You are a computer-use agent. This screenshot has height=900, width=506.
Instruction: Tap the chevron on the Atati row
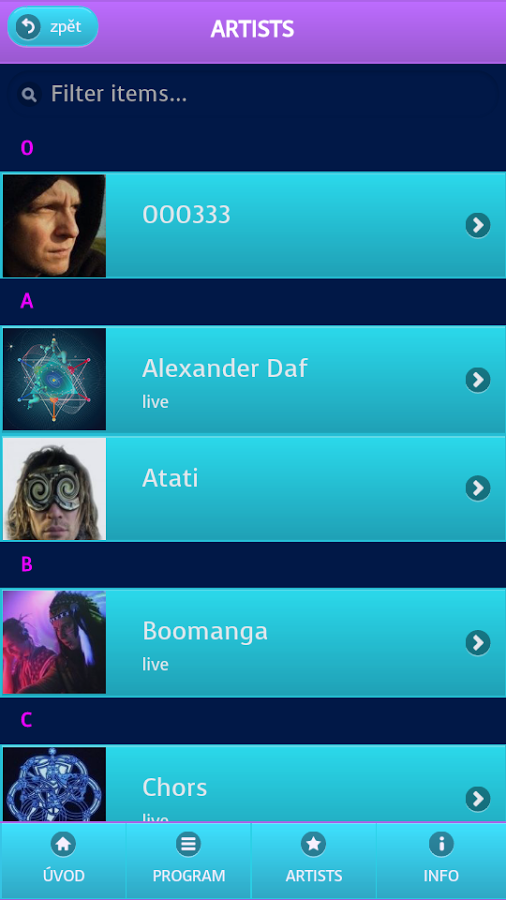click(478, 488)
